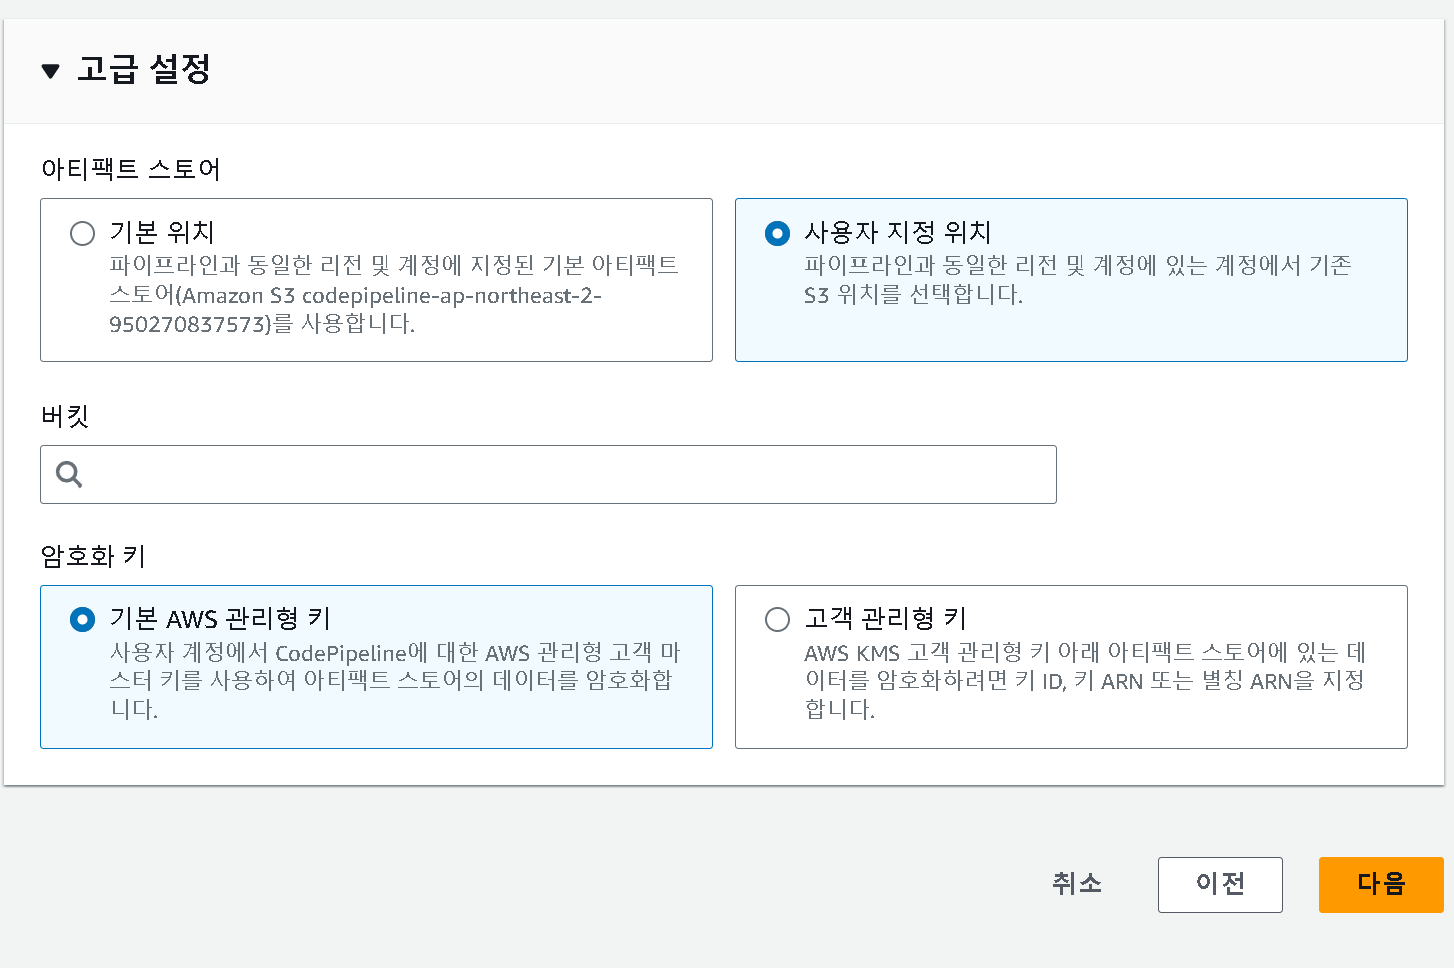The height and width of the screenshot is (968, 1454).
Task: Select the 기본 AWS 관리형 키 radio button
Action: coord(82,620)
